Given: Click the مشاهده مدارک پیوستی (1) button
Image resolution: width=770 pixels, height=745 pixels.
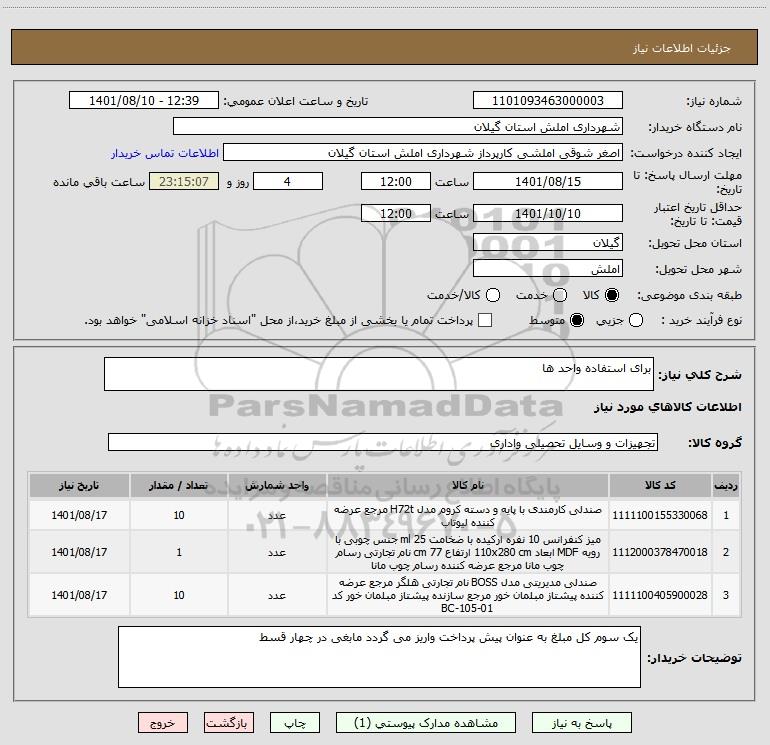Looking at the screenshot, I should [x=426, y=723].
